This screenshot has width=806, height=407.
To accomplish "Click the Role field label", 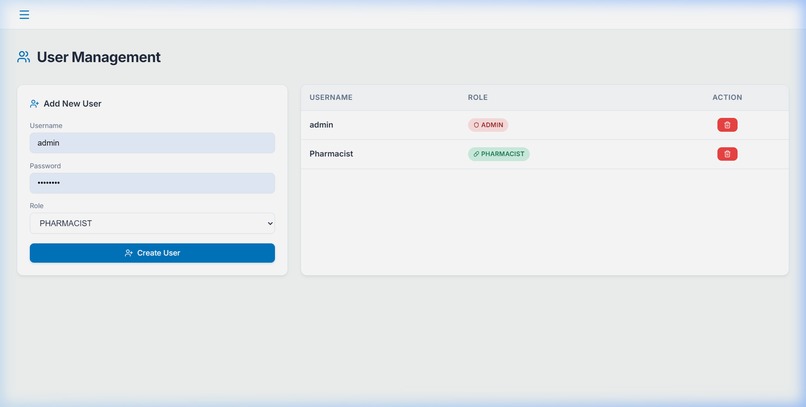I will (36, 206).
